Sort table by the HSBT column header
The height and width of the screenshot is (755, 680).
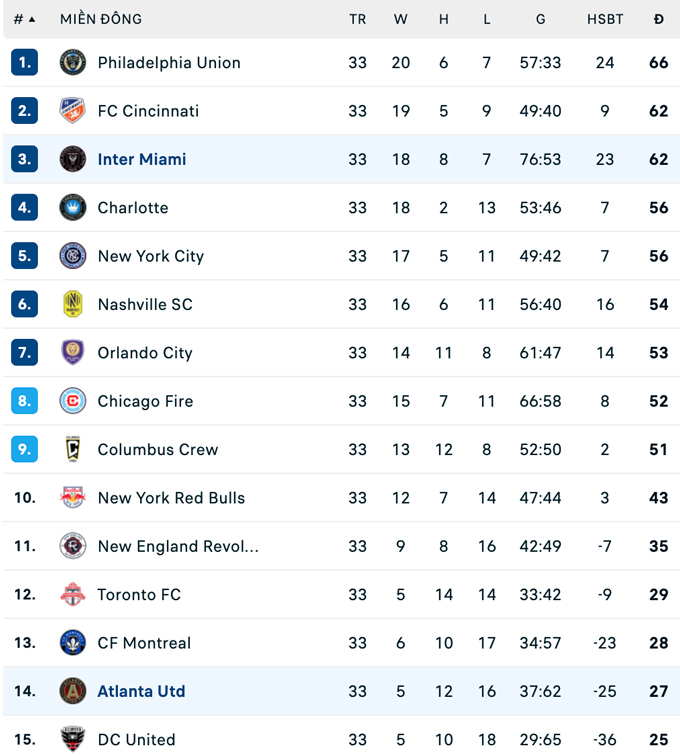605,19
